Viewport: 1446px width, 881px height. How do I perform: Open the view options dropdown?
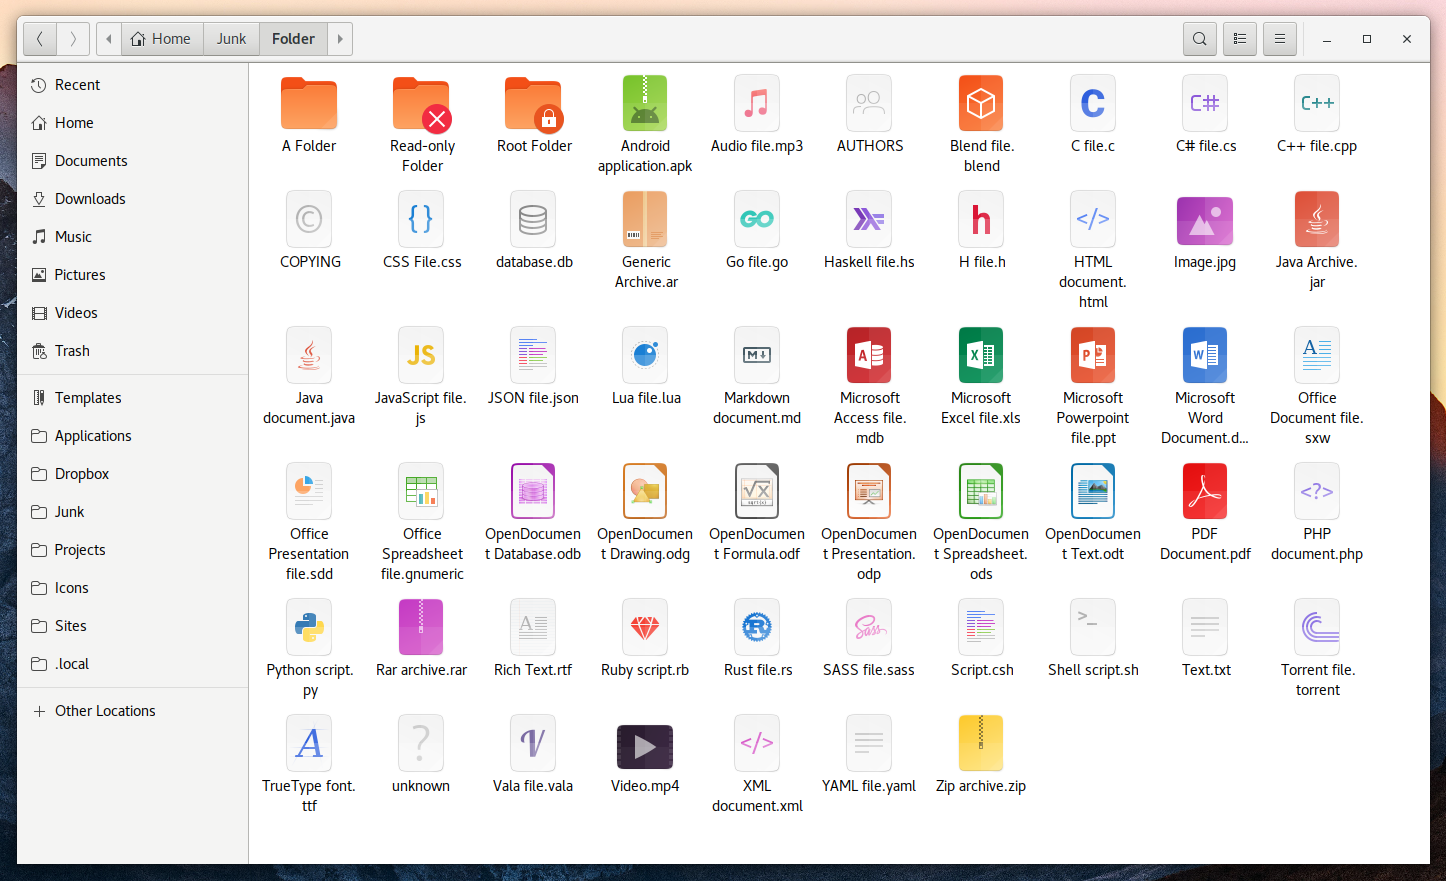pyautogui.click(x=1240, y=38)
